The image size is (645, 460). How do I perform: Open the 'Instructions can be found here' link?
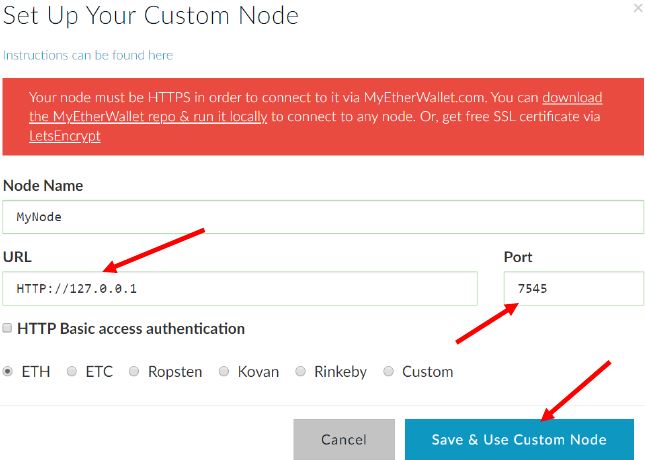(x=88, y=55)
